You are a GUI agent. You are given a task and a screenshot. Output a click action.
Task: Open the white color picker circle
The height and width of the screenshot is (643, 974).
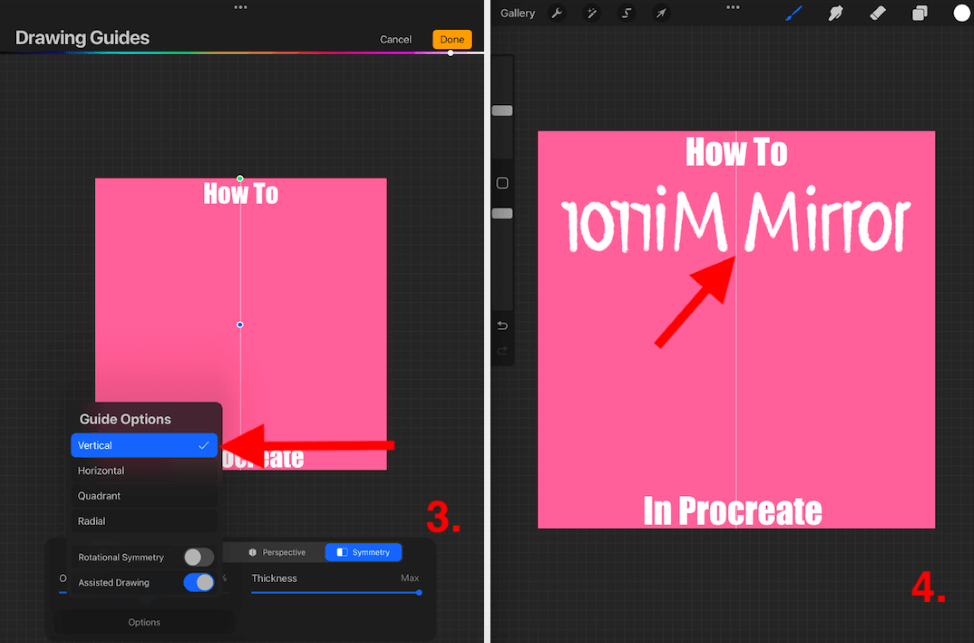[962, 13]
